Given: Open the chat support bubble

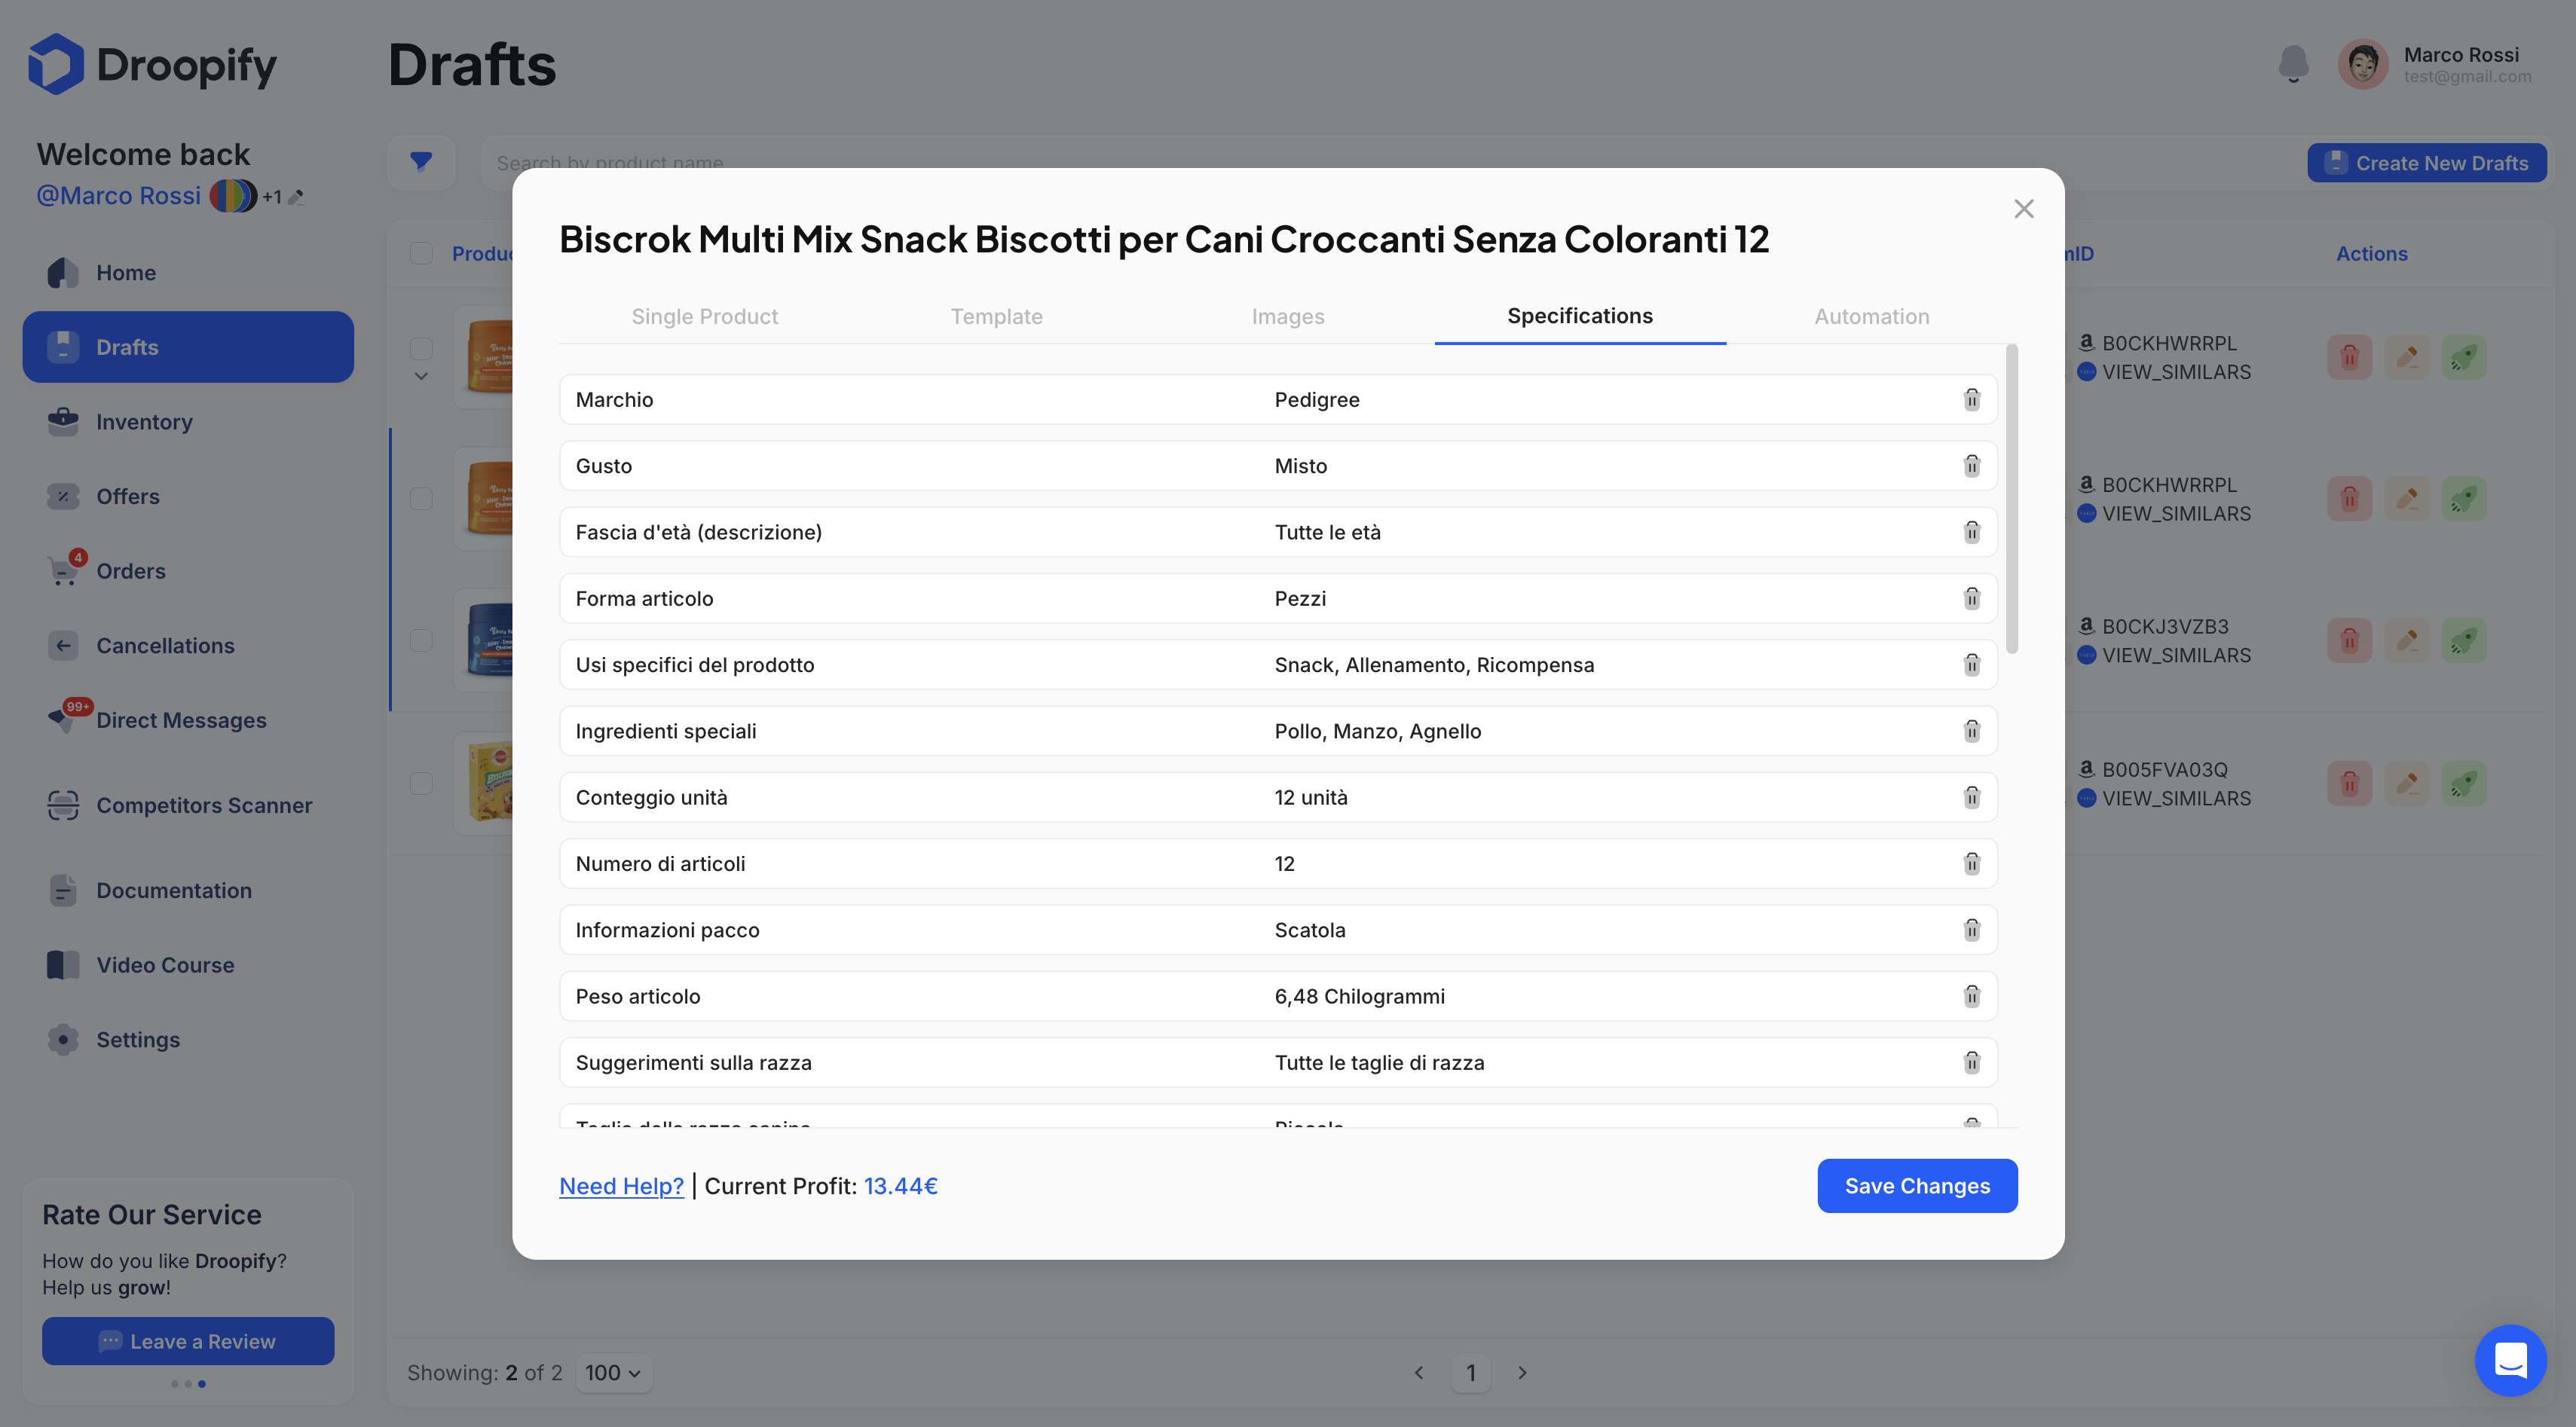Looking at the screenshot, I should 2510,1360.
